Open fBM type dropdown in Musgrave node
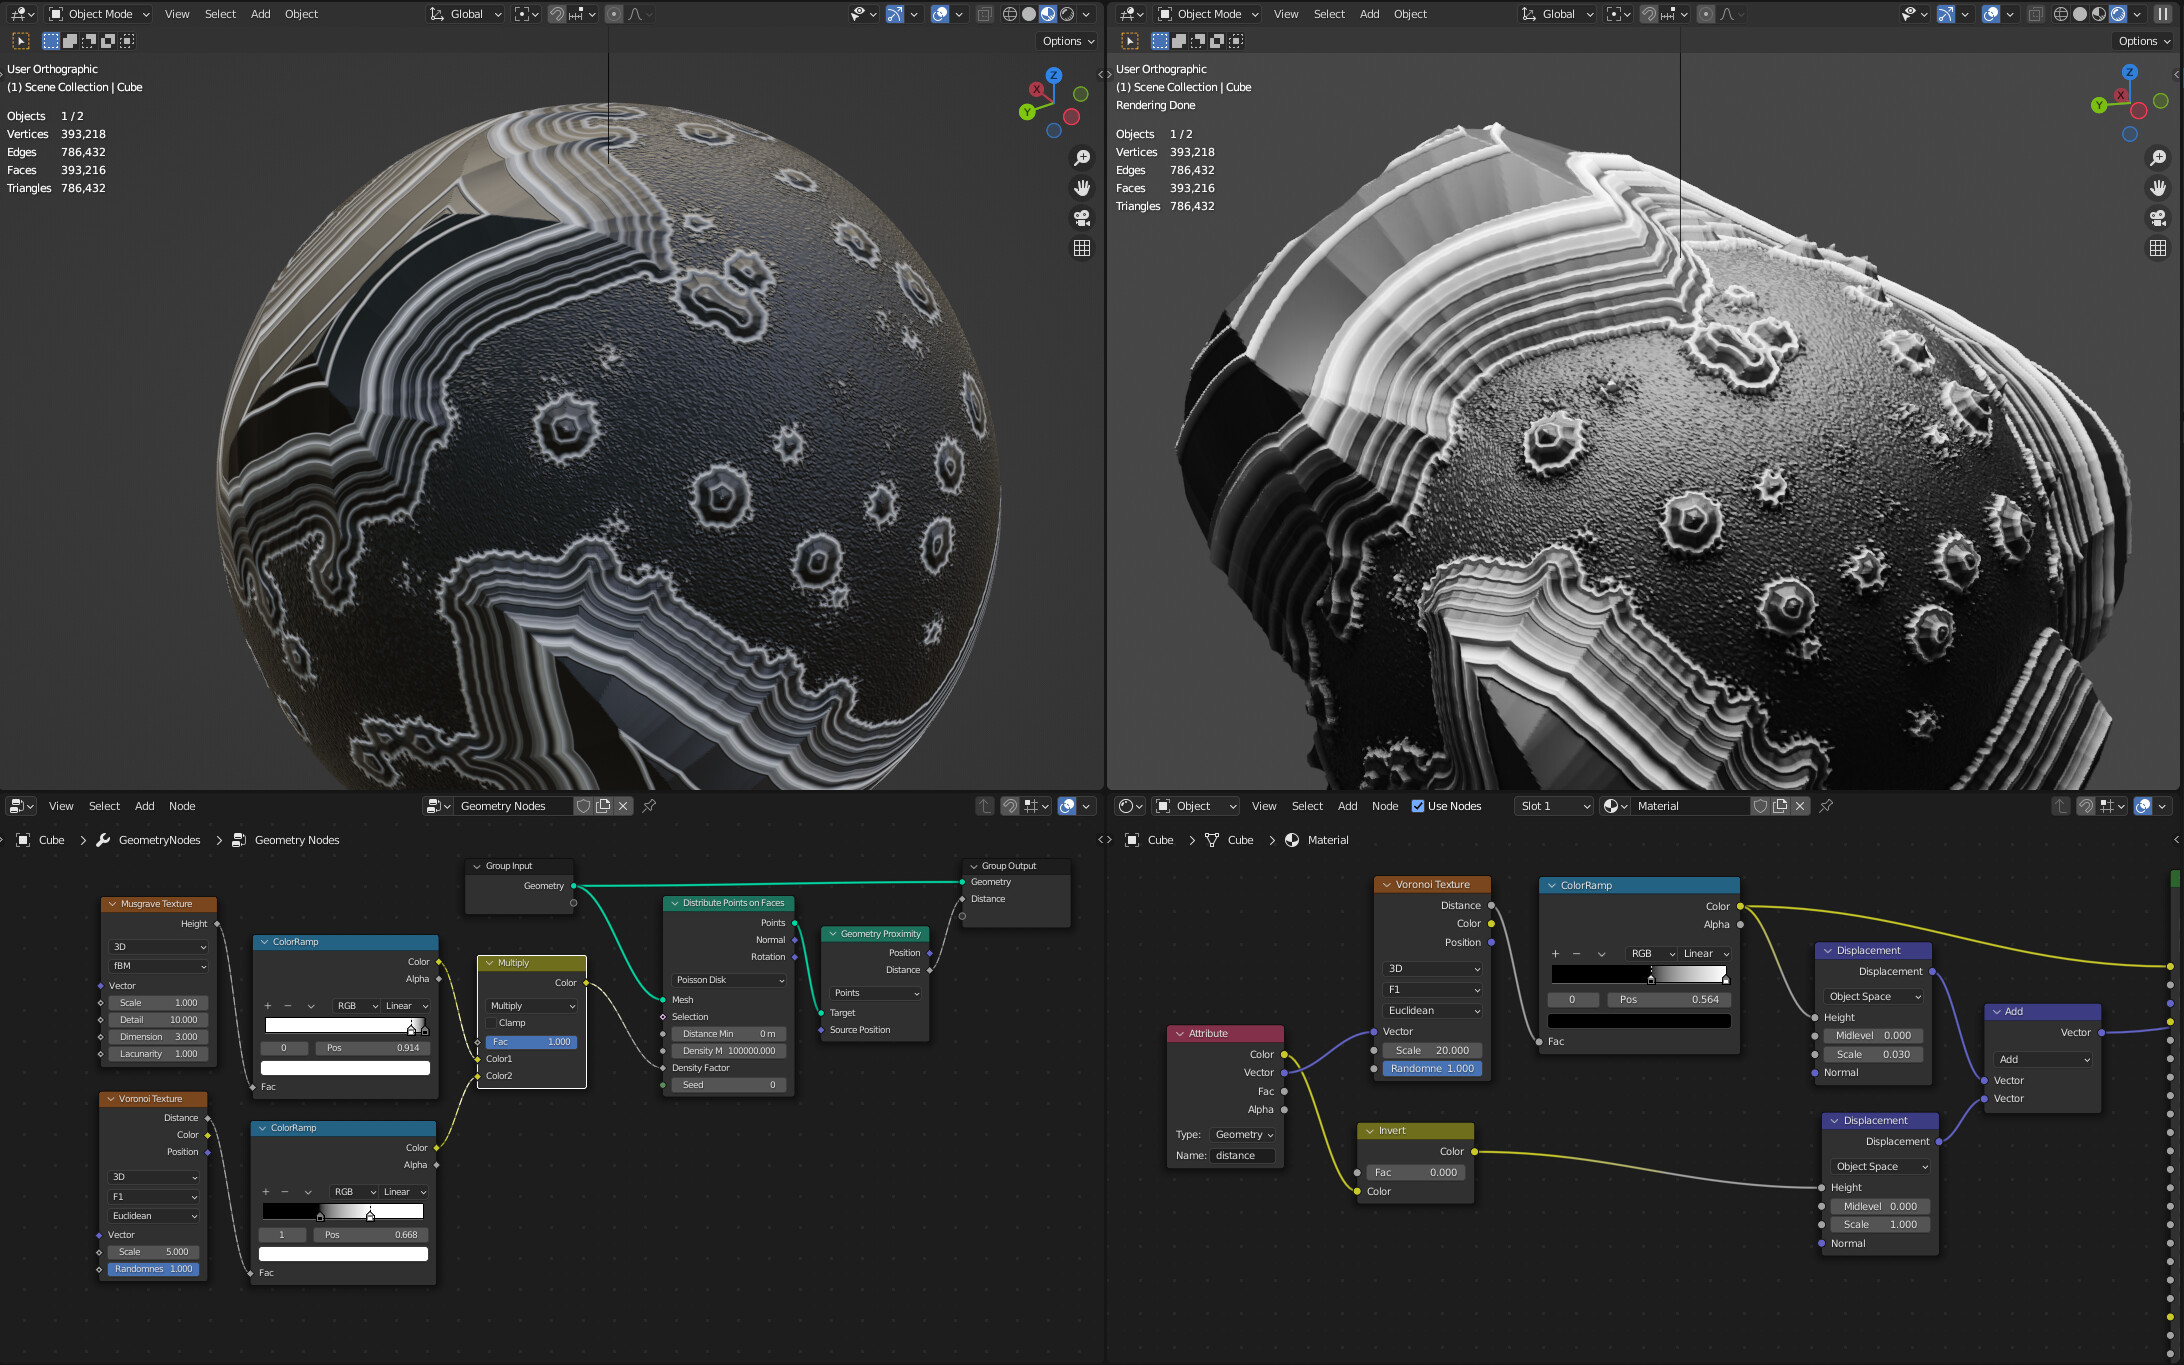Viewport: 2184px width, 1365px height. pyautogui.click(x=159, y=966)
